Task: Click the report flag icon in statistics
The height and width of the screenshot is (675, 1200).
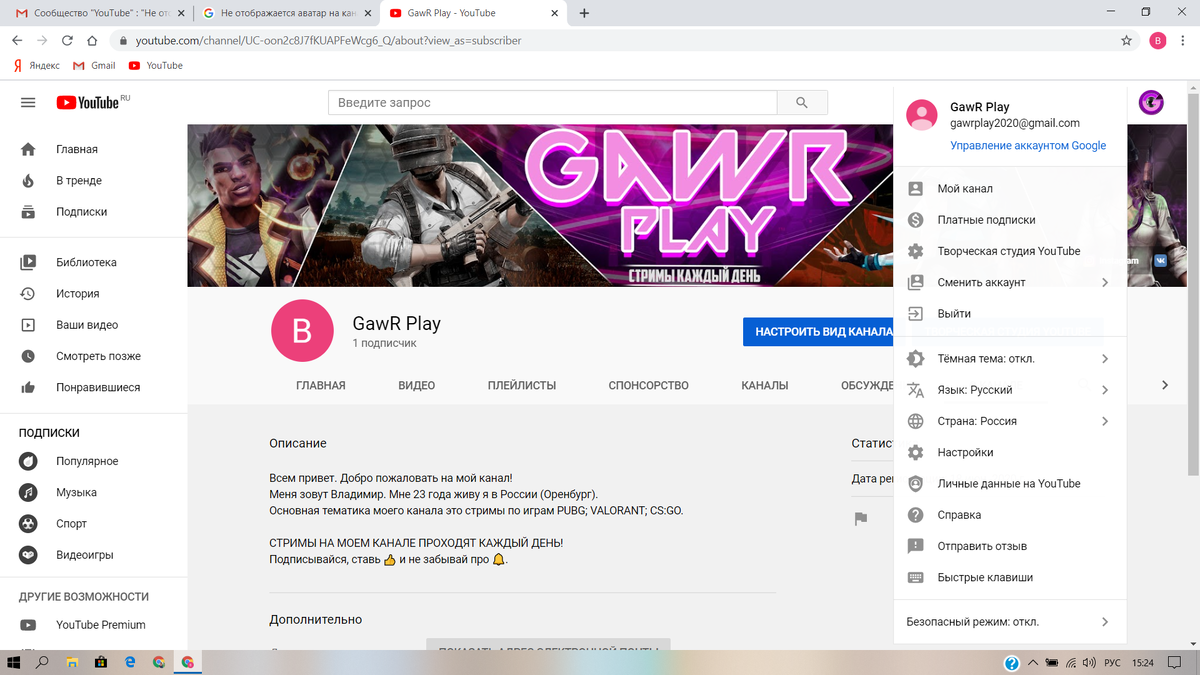Action: (x=860, y=518)
